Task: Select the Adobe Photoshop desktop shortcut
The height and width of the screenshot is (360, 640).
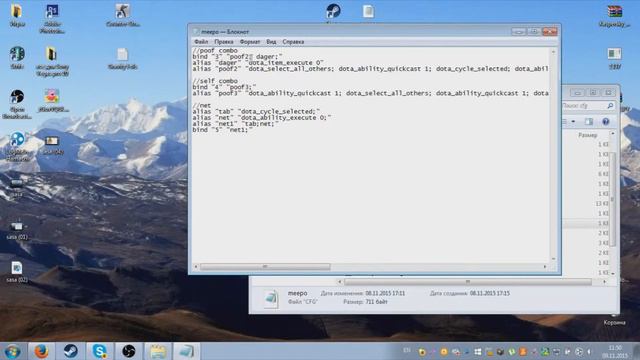Action: pos(52,18)
